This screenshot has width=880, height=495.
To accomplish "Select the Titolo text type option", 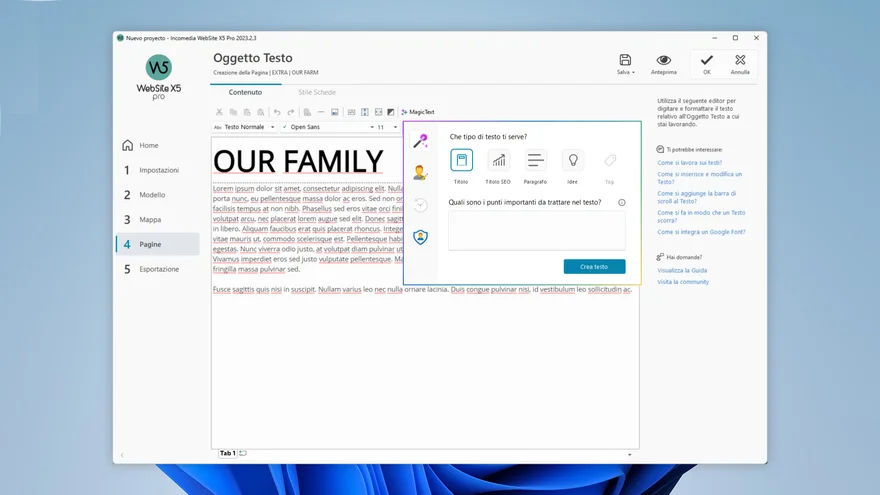I will pos(461,160).
